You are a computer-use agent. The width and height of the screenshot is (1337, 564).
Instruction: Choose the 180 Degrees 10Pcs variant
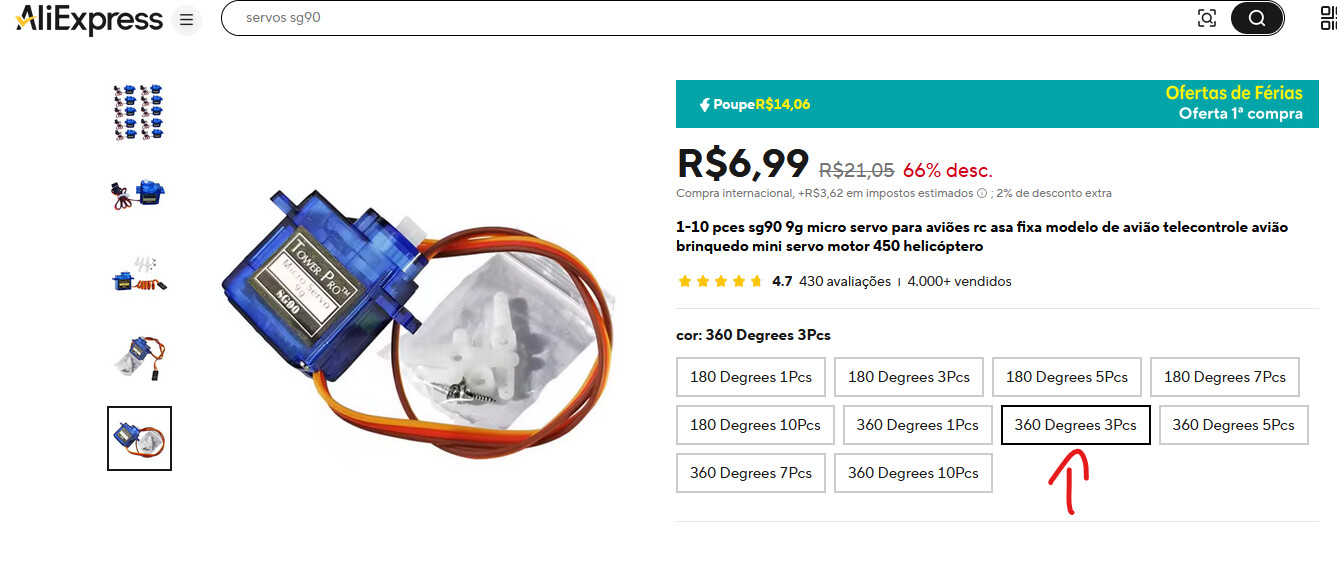[x=755, y=425]
